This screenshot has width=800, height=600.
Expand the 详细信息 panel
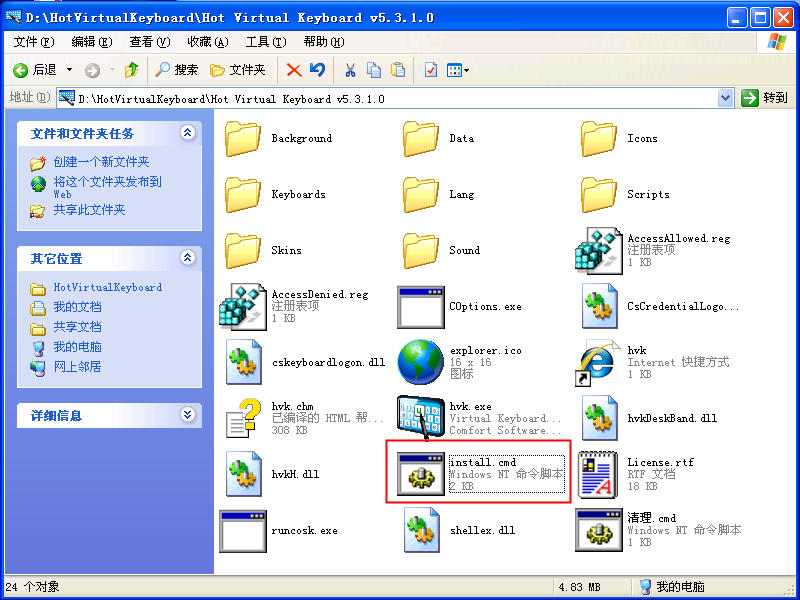[187, 414]
